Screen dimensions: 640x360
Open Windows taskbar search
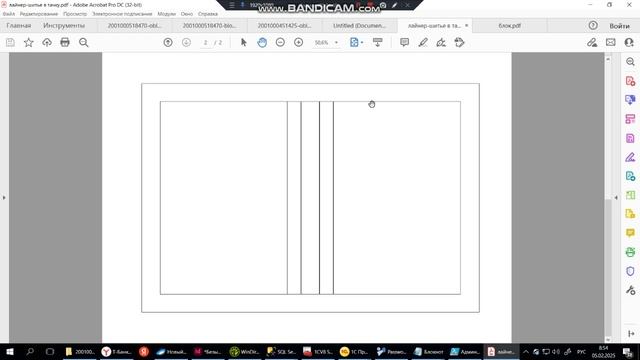coord(30,351)
